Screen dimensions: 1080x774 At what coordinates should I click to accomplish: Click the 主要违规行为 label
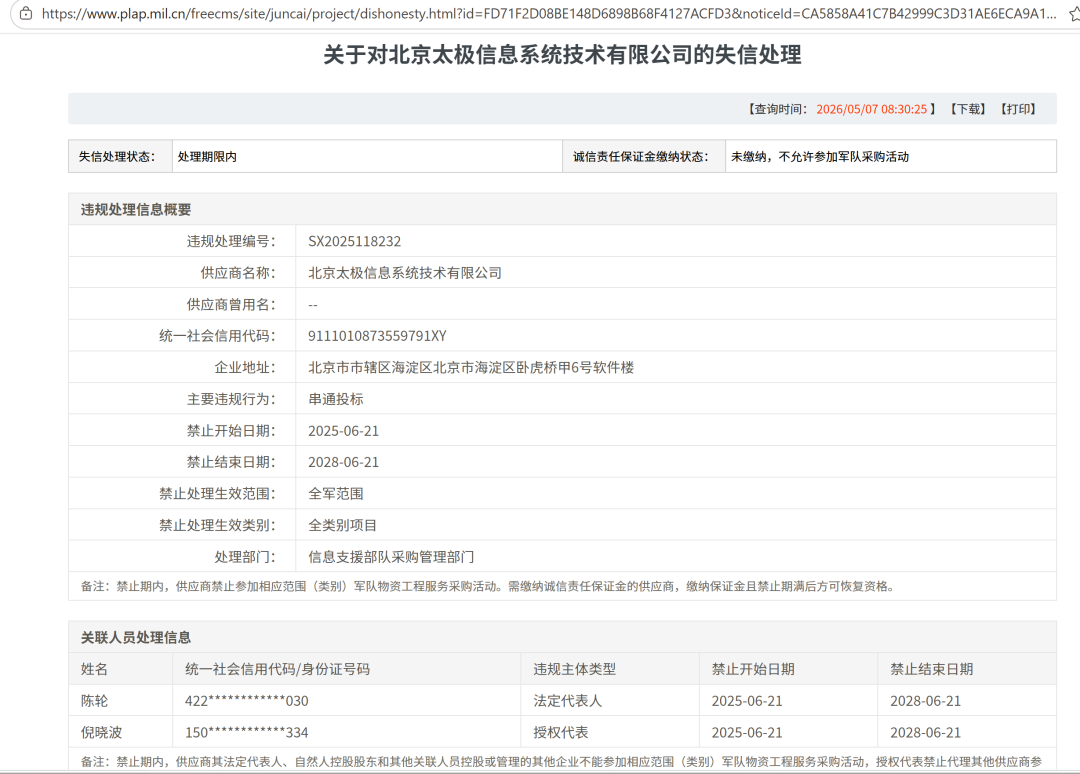click(231, 399)
